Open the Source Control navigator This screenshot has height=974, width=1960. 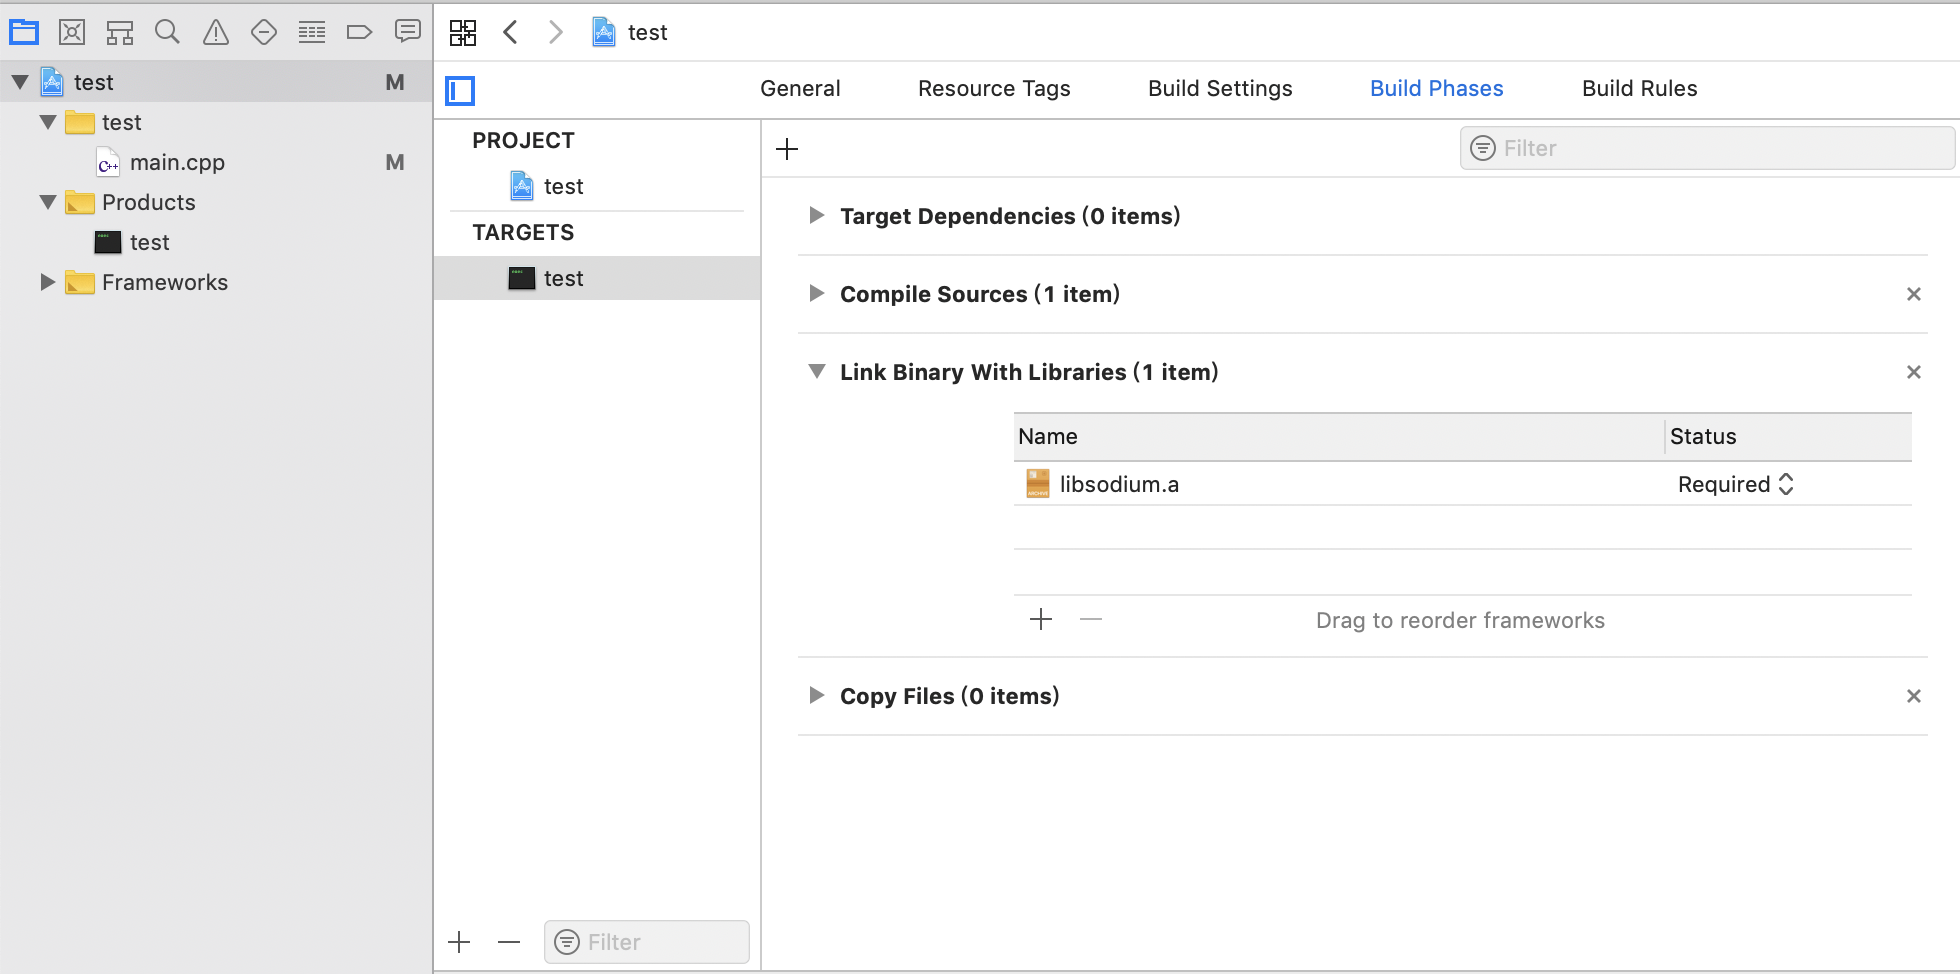(x=72, y=32)
